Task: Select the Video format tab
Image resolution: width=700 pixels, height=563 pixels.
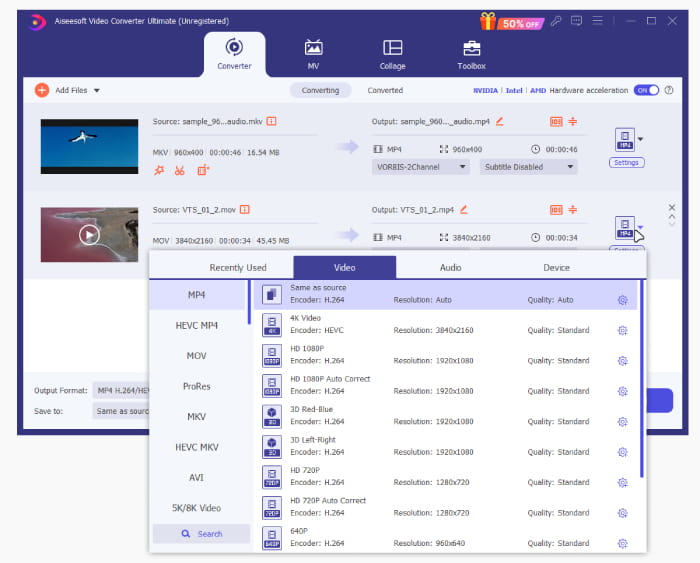Action: [x=345, y=267]
